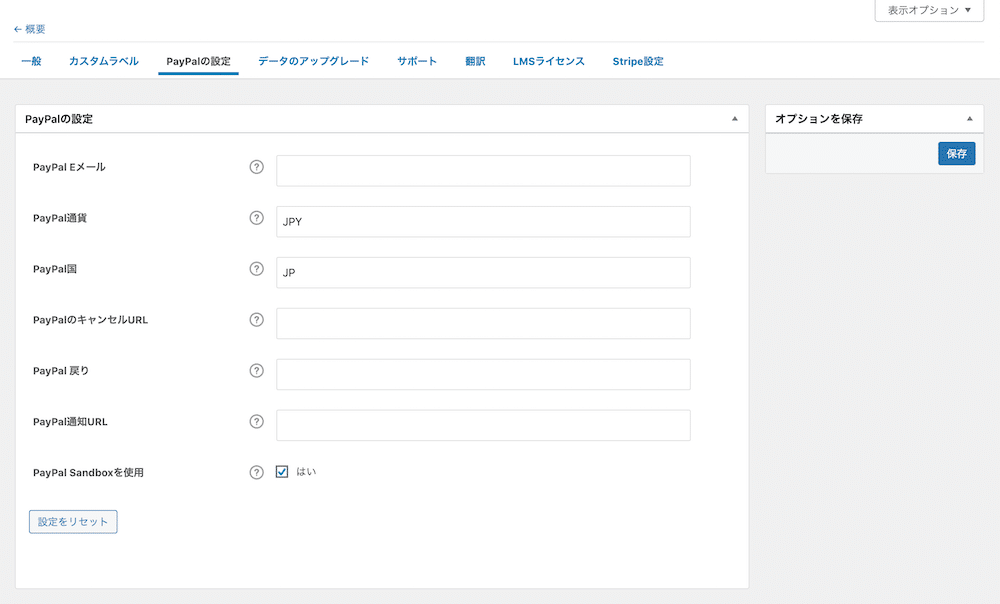Click the PayPal通貨 label text

point(60,218)
